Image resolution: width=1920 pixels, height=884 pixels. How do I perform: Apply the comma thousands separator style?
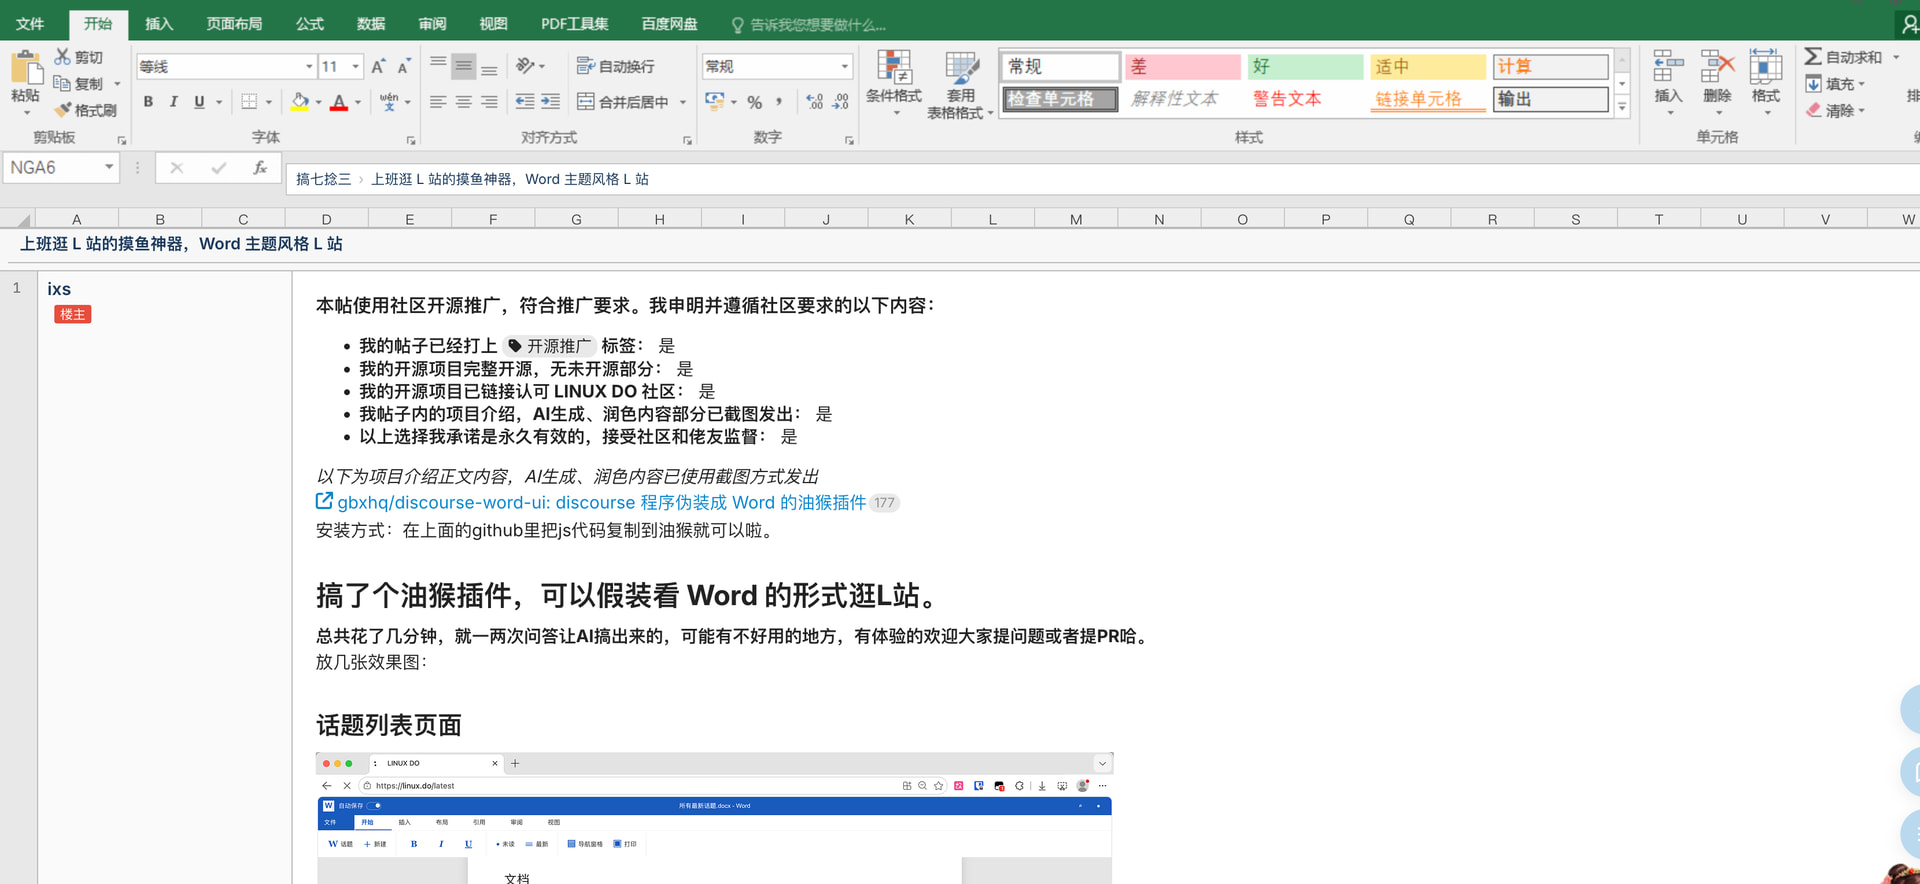point(780,102)
